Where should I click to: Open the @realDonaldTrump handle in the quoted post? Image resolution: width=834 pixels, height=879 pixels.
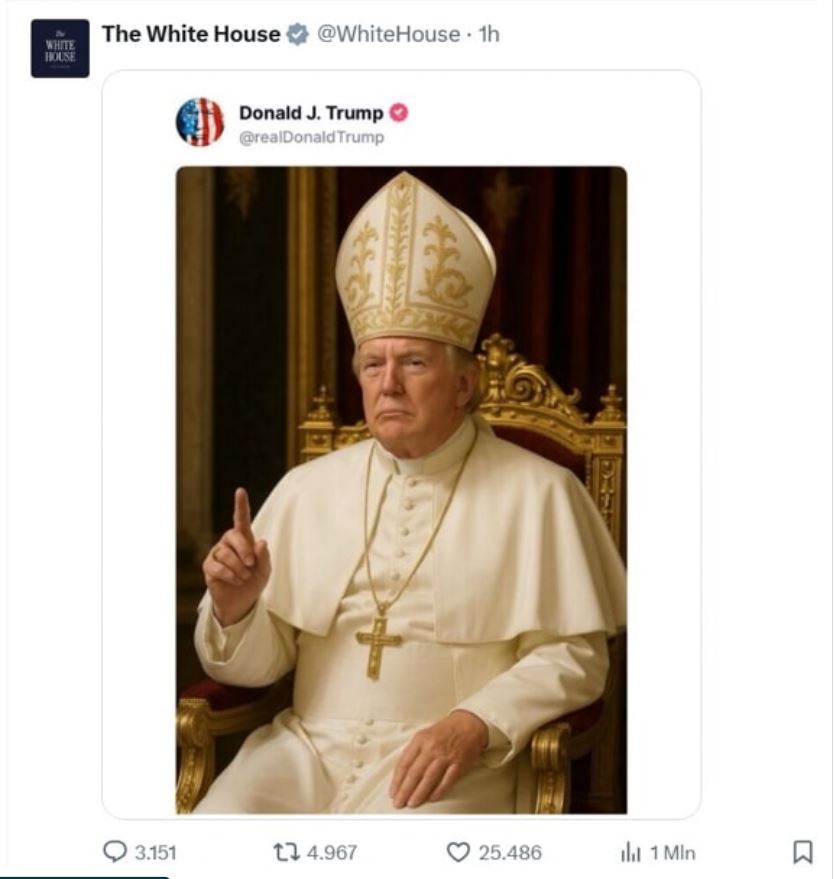311,137
